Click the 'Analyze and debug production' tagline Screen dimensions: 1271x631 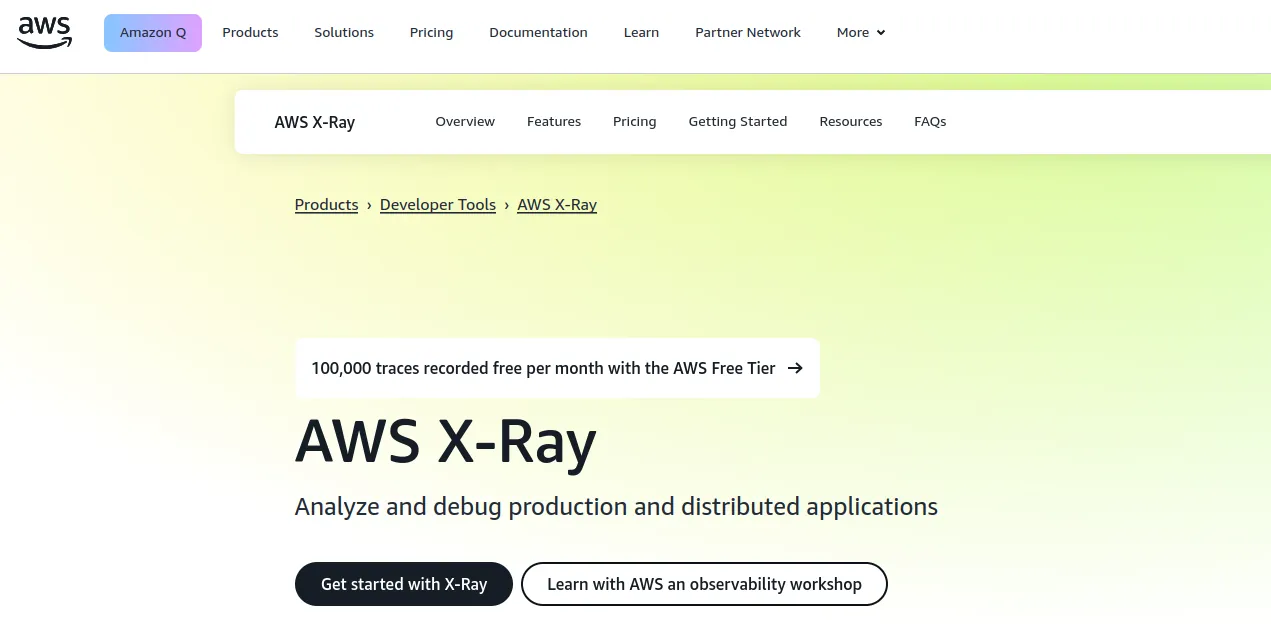pos(616,507)
